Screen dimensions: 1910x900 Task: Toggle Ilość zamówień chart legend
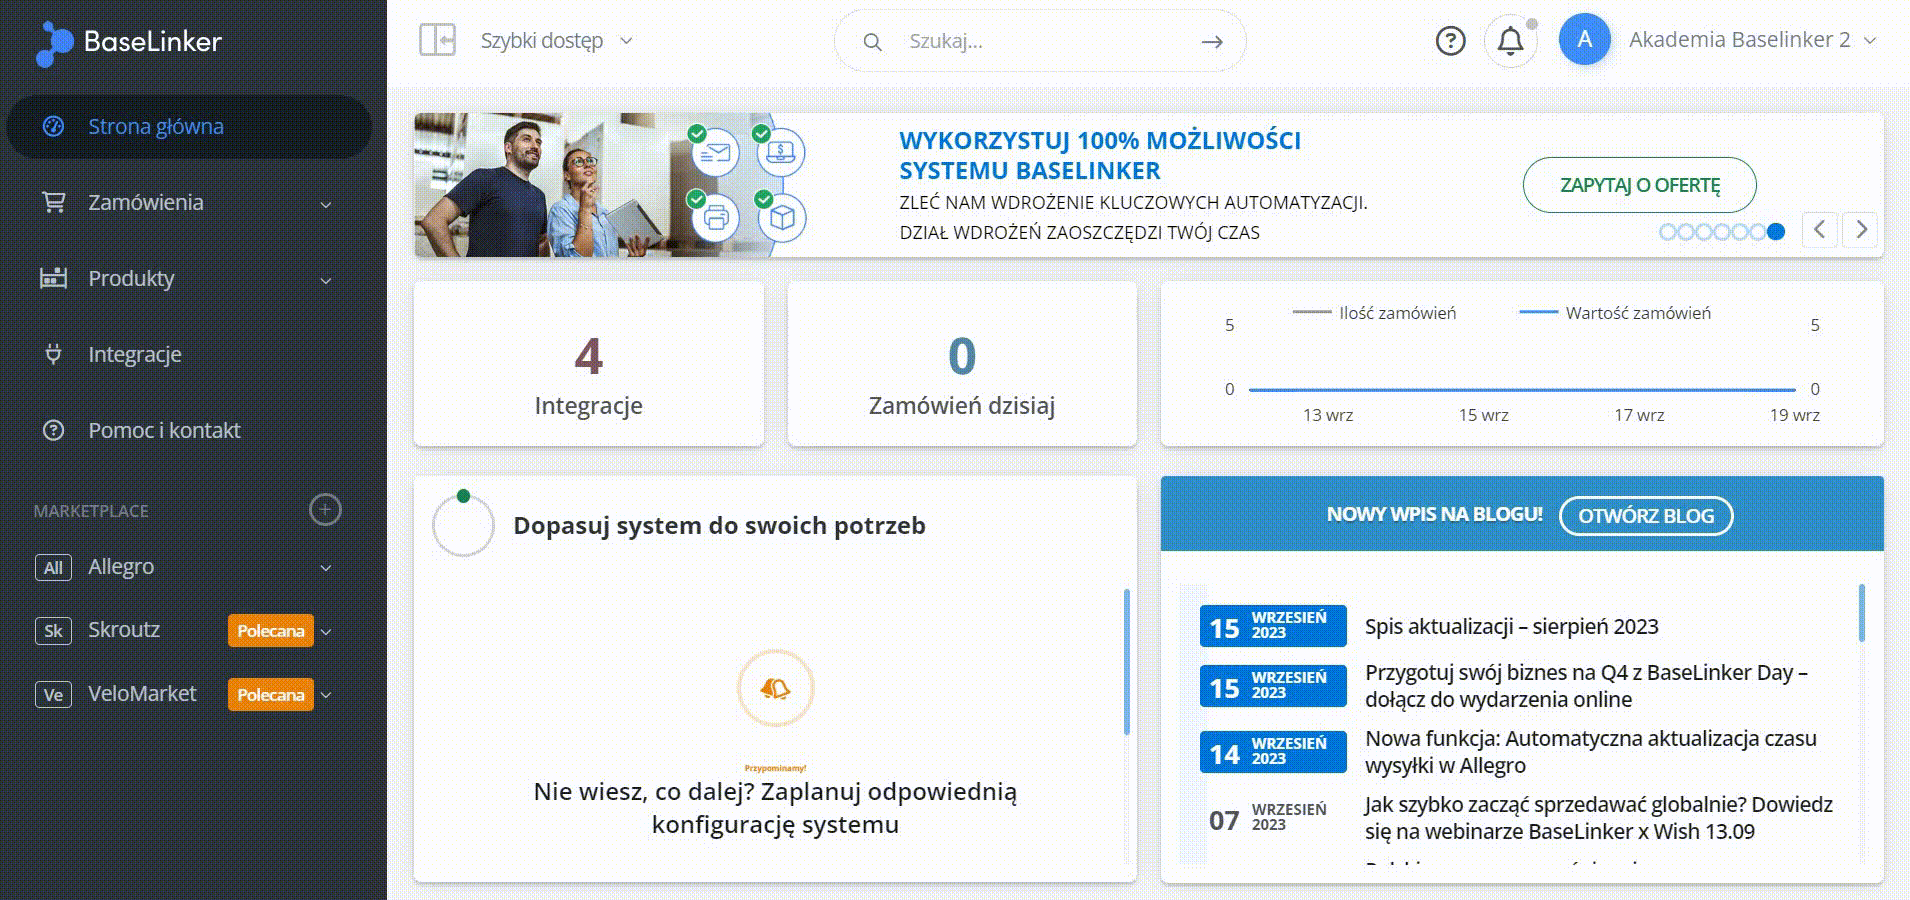[x=1374, y=313]
